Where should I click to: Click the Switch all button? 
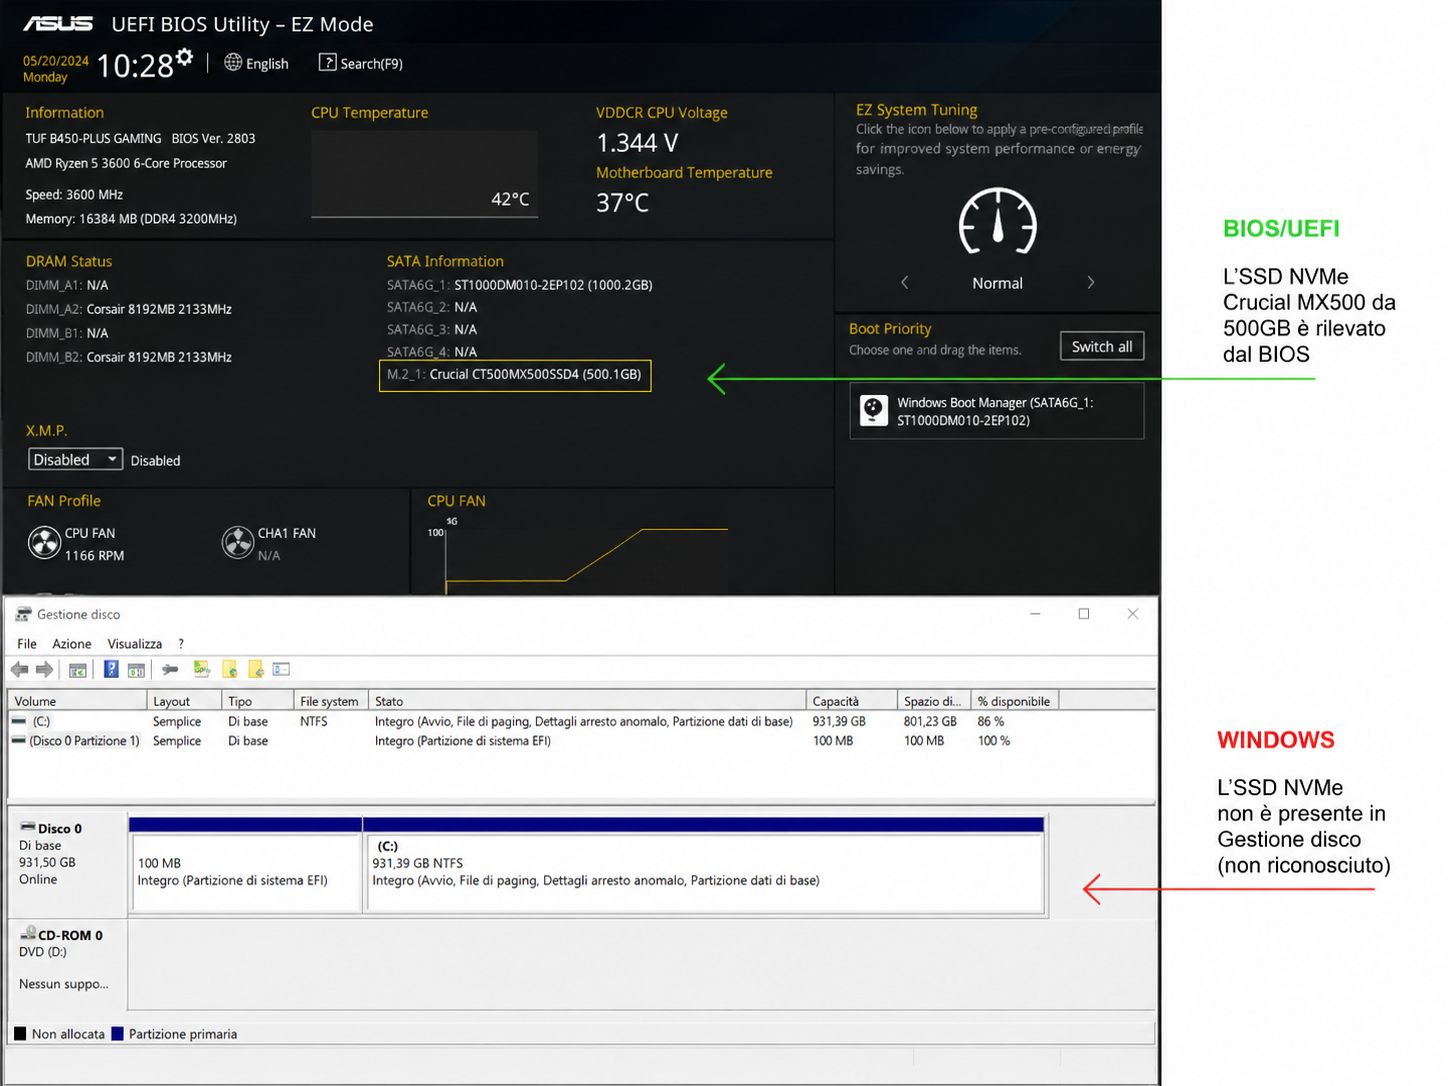[x=1102, y=346]
